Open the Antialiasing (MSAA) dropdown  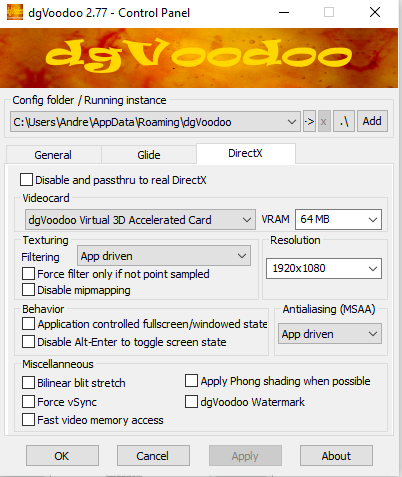point(330,334)
